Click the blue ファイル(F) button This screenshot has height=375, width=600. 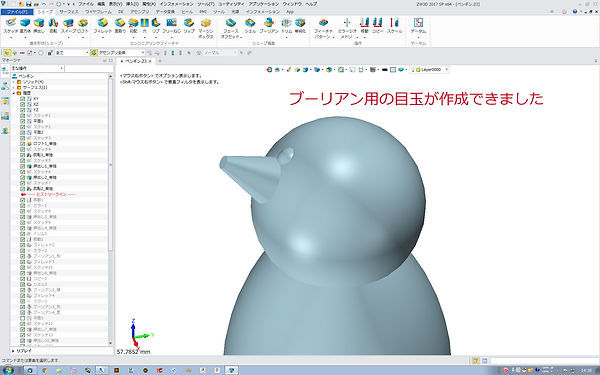(x=17, y=12)
